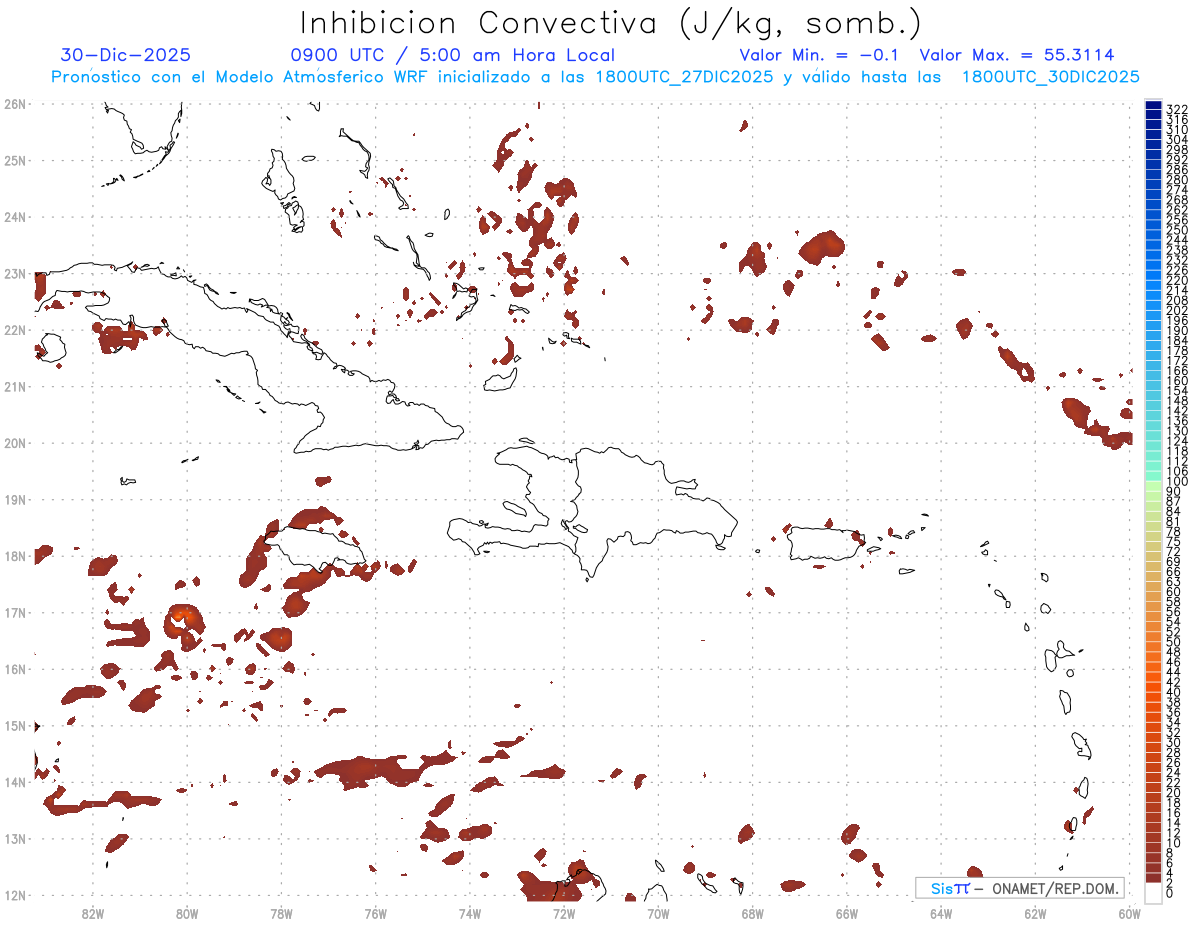Click the title 'Inhibicion Convectiva (J/kg, somb.)'

pos(610,24)
